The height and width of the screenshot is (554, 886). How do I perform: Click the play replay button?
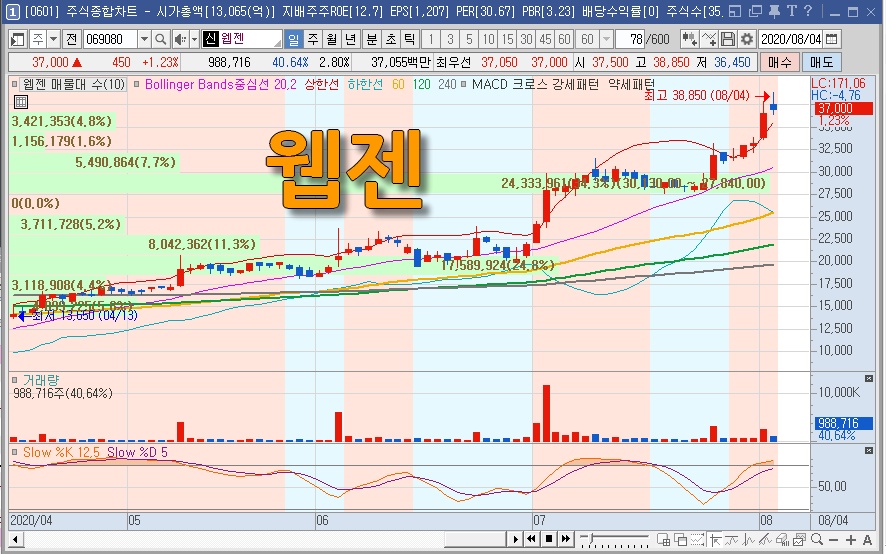click(x=515, y=539)
